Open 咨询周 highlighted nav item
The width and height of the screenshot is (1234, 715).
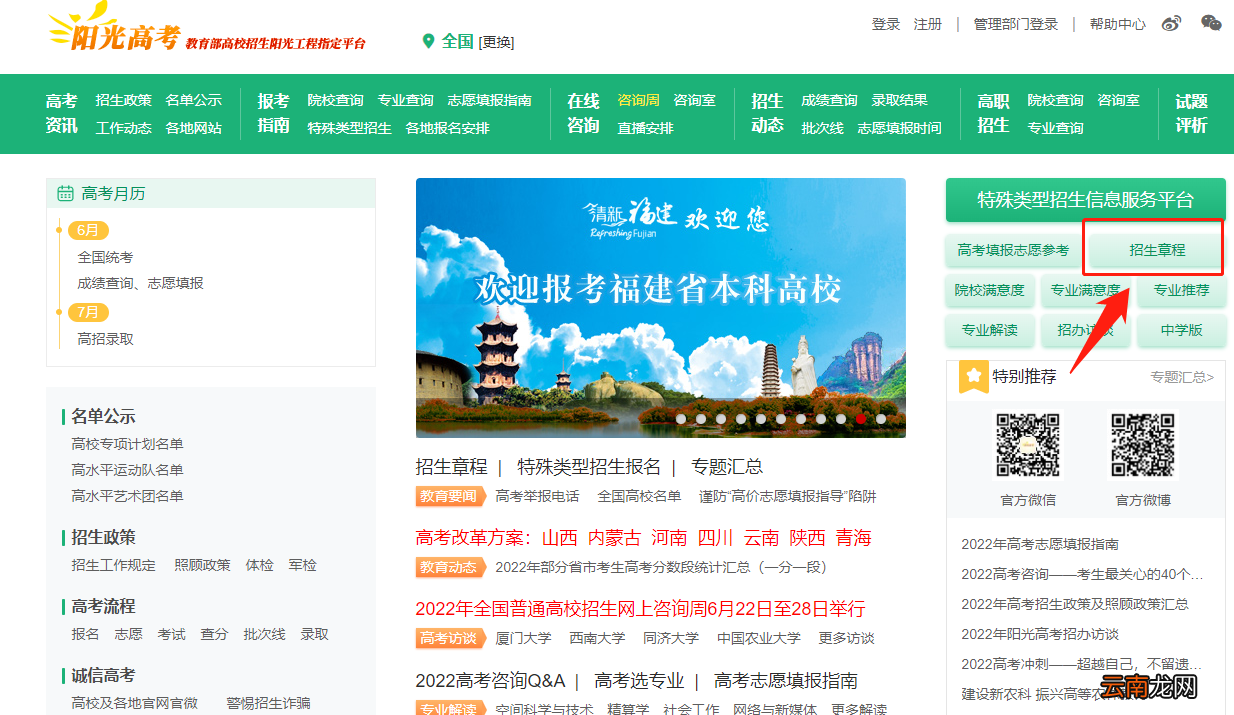638,100
